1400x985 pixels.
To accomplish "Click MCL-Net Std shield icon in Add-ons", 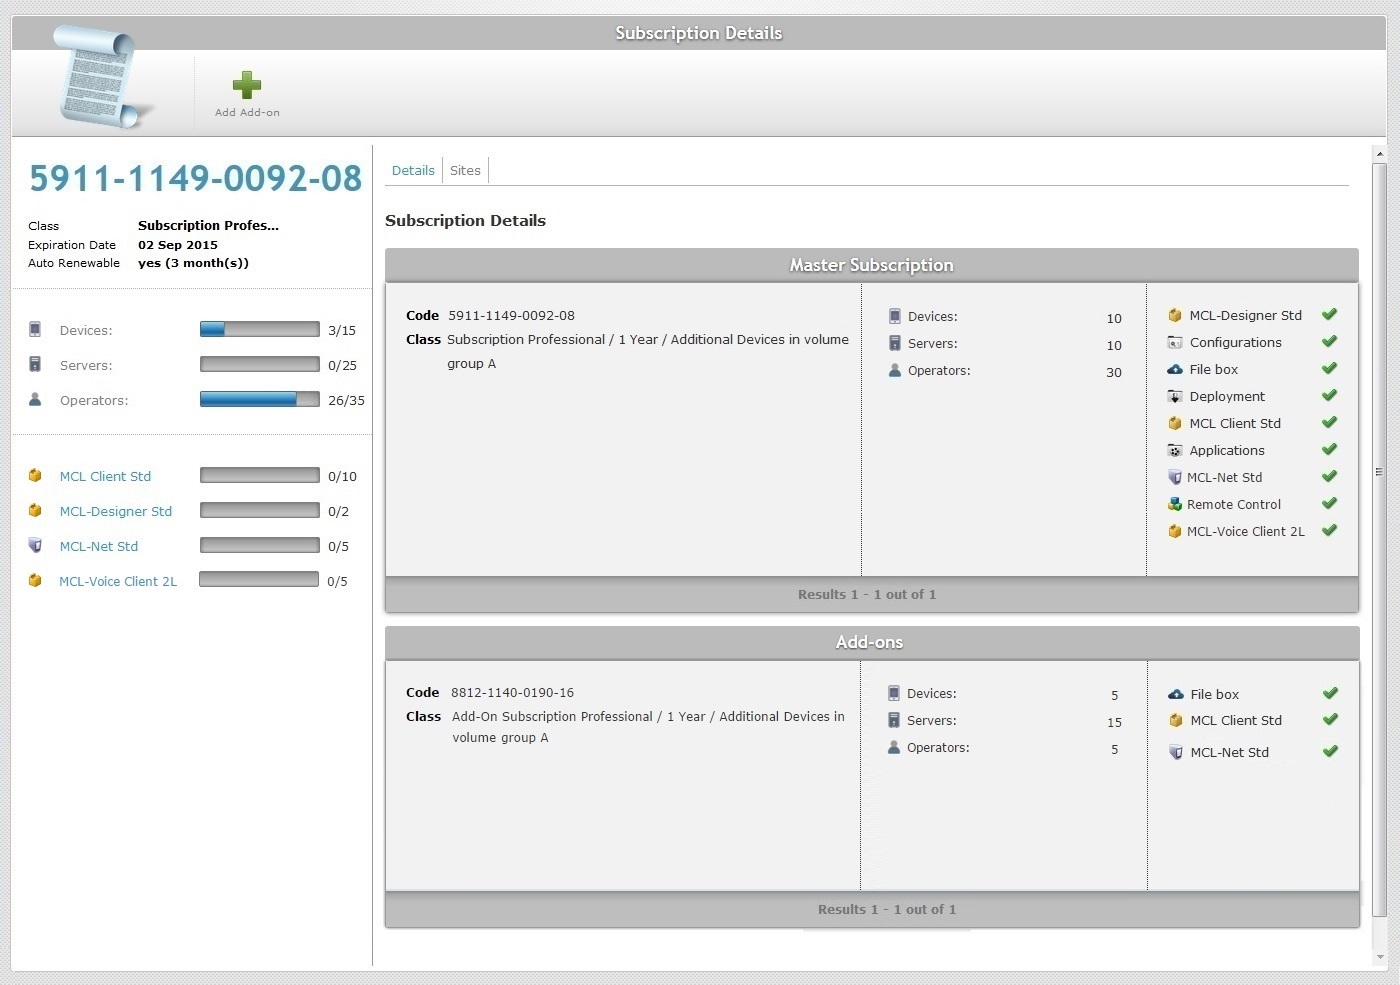I will [1176, 752].
